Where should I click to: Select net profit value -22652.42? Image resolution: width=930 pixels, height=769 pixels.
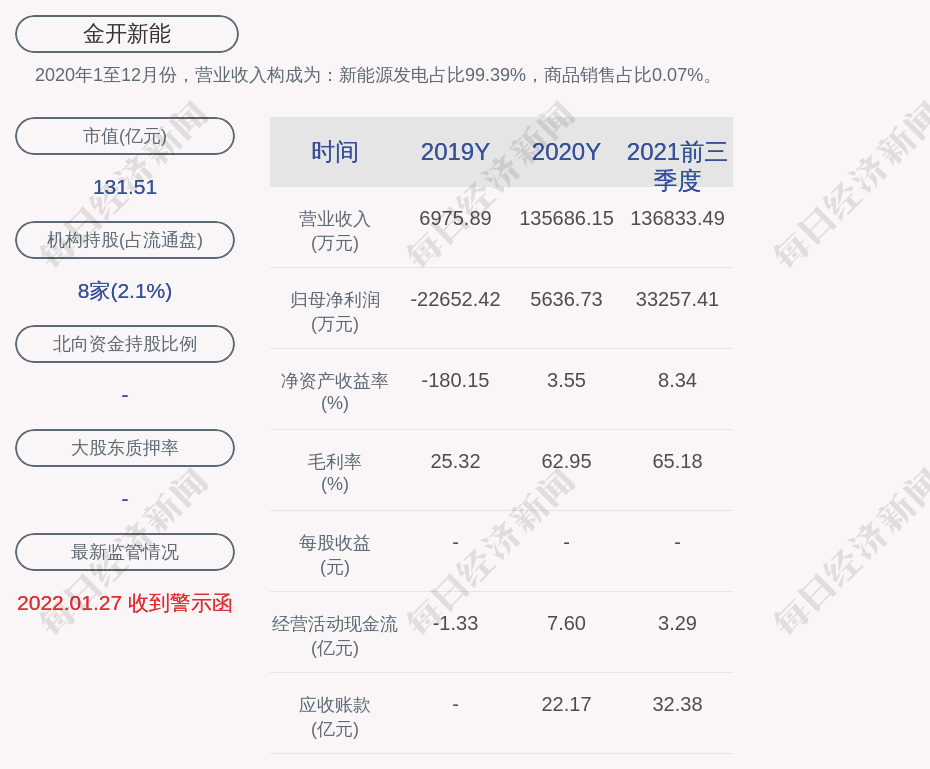456,299
